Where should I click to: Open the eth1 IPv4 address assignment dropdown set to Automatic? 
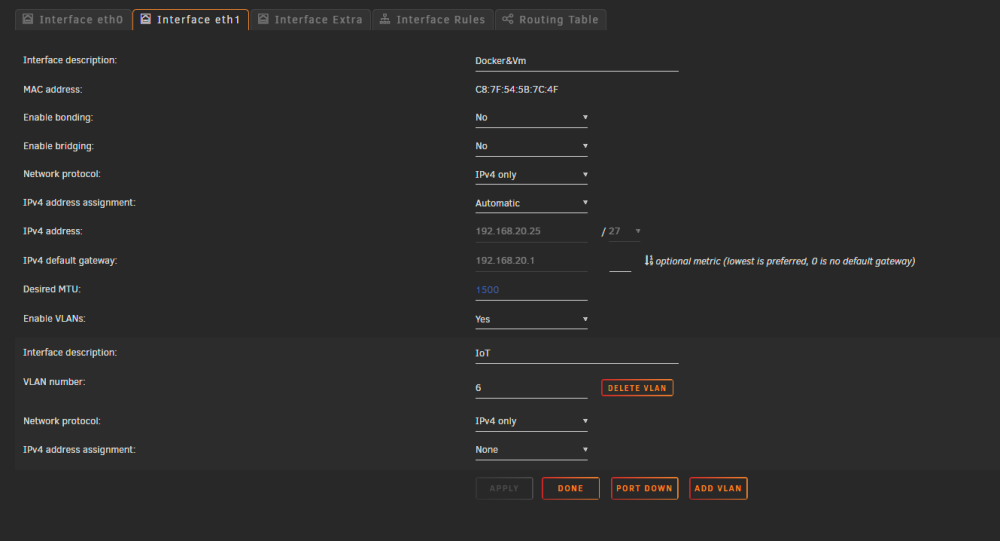tap(531, 204)
